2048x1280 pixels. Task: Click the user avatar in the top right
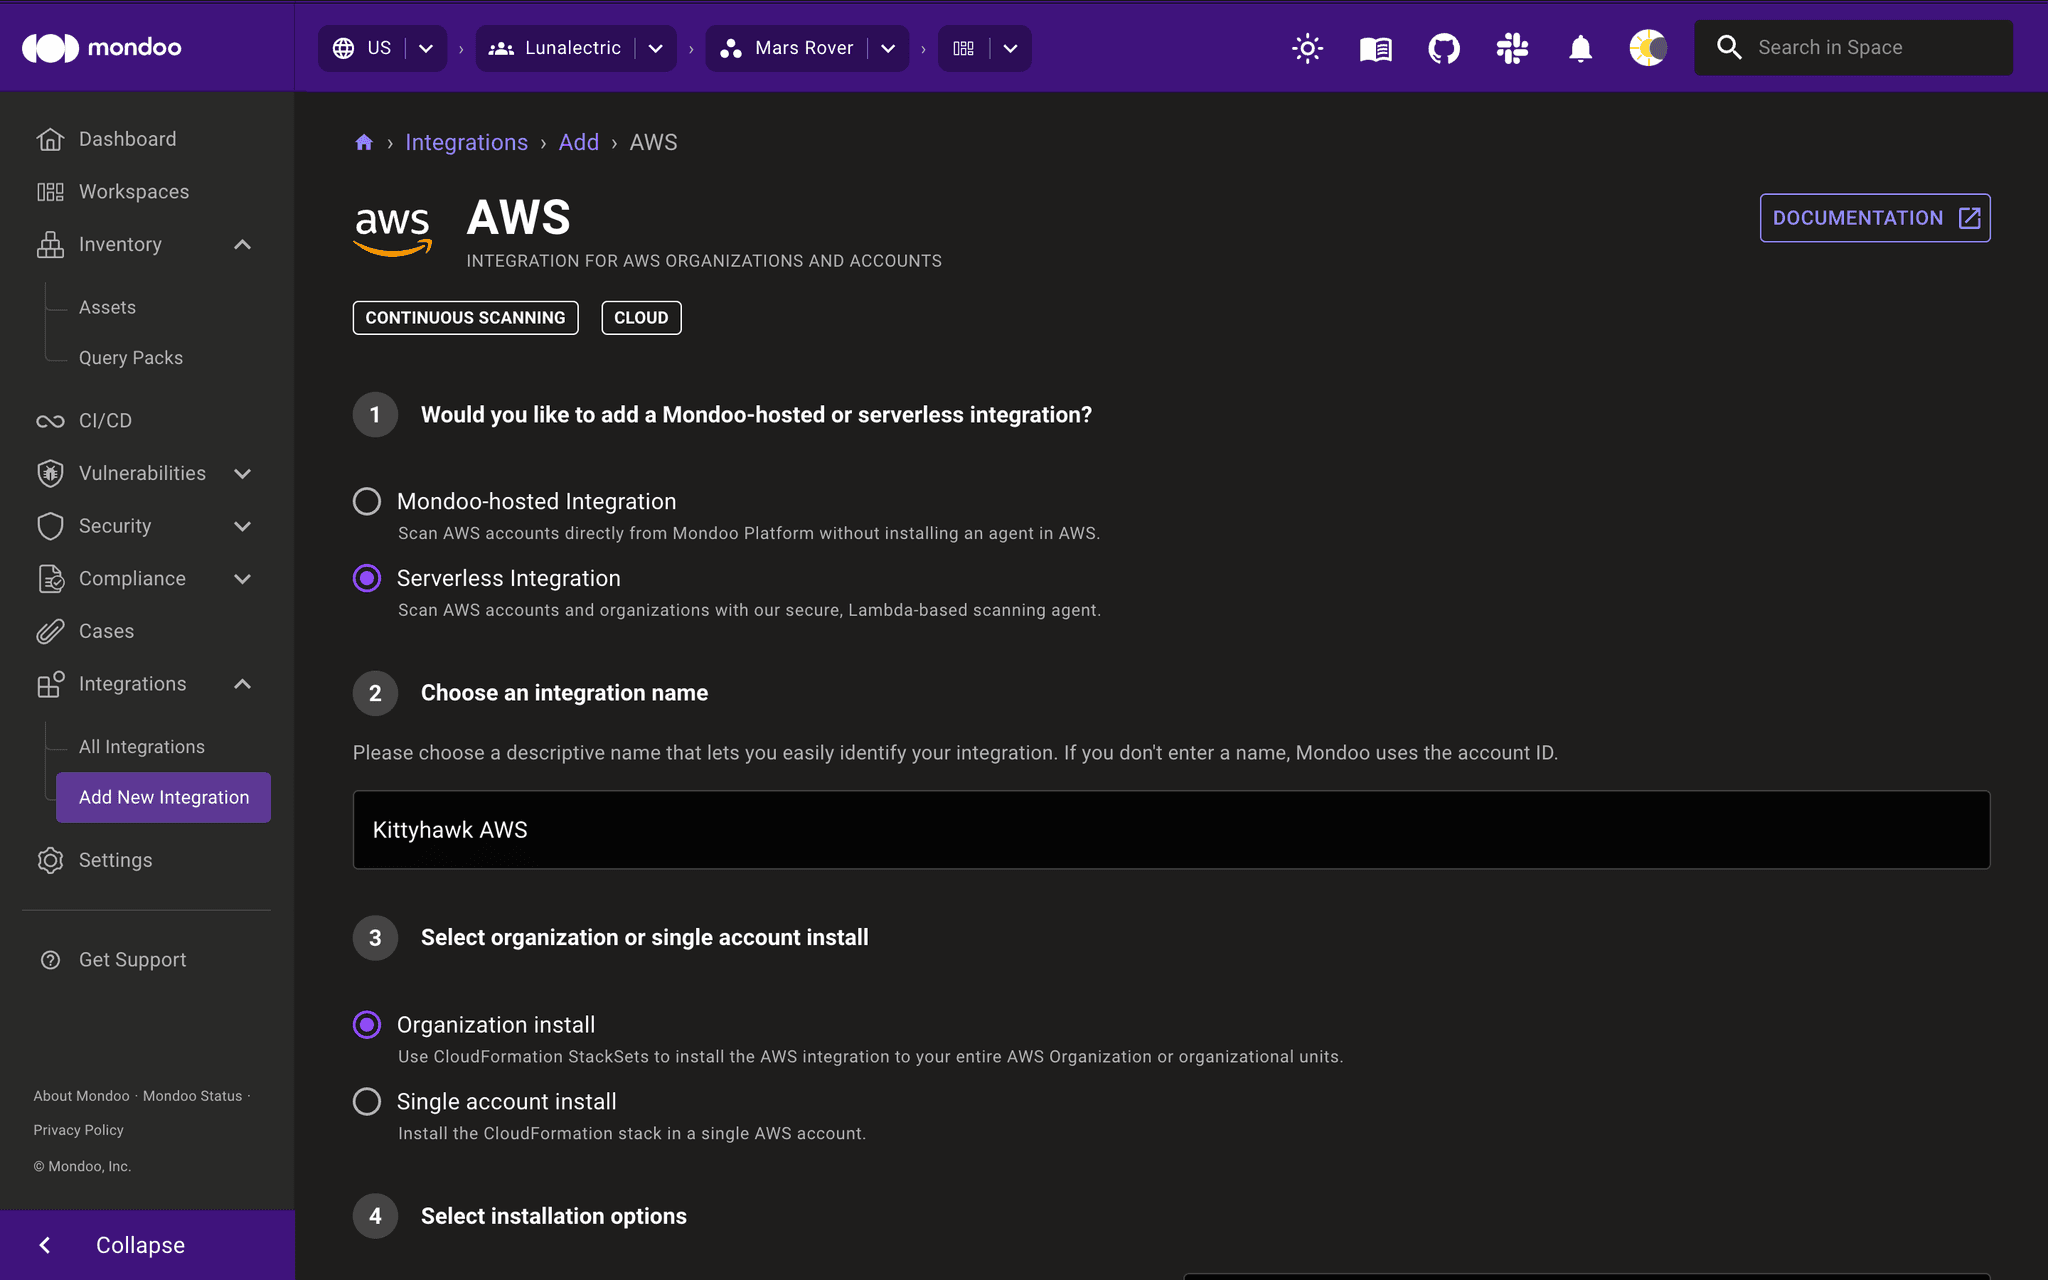[1648, 47]
